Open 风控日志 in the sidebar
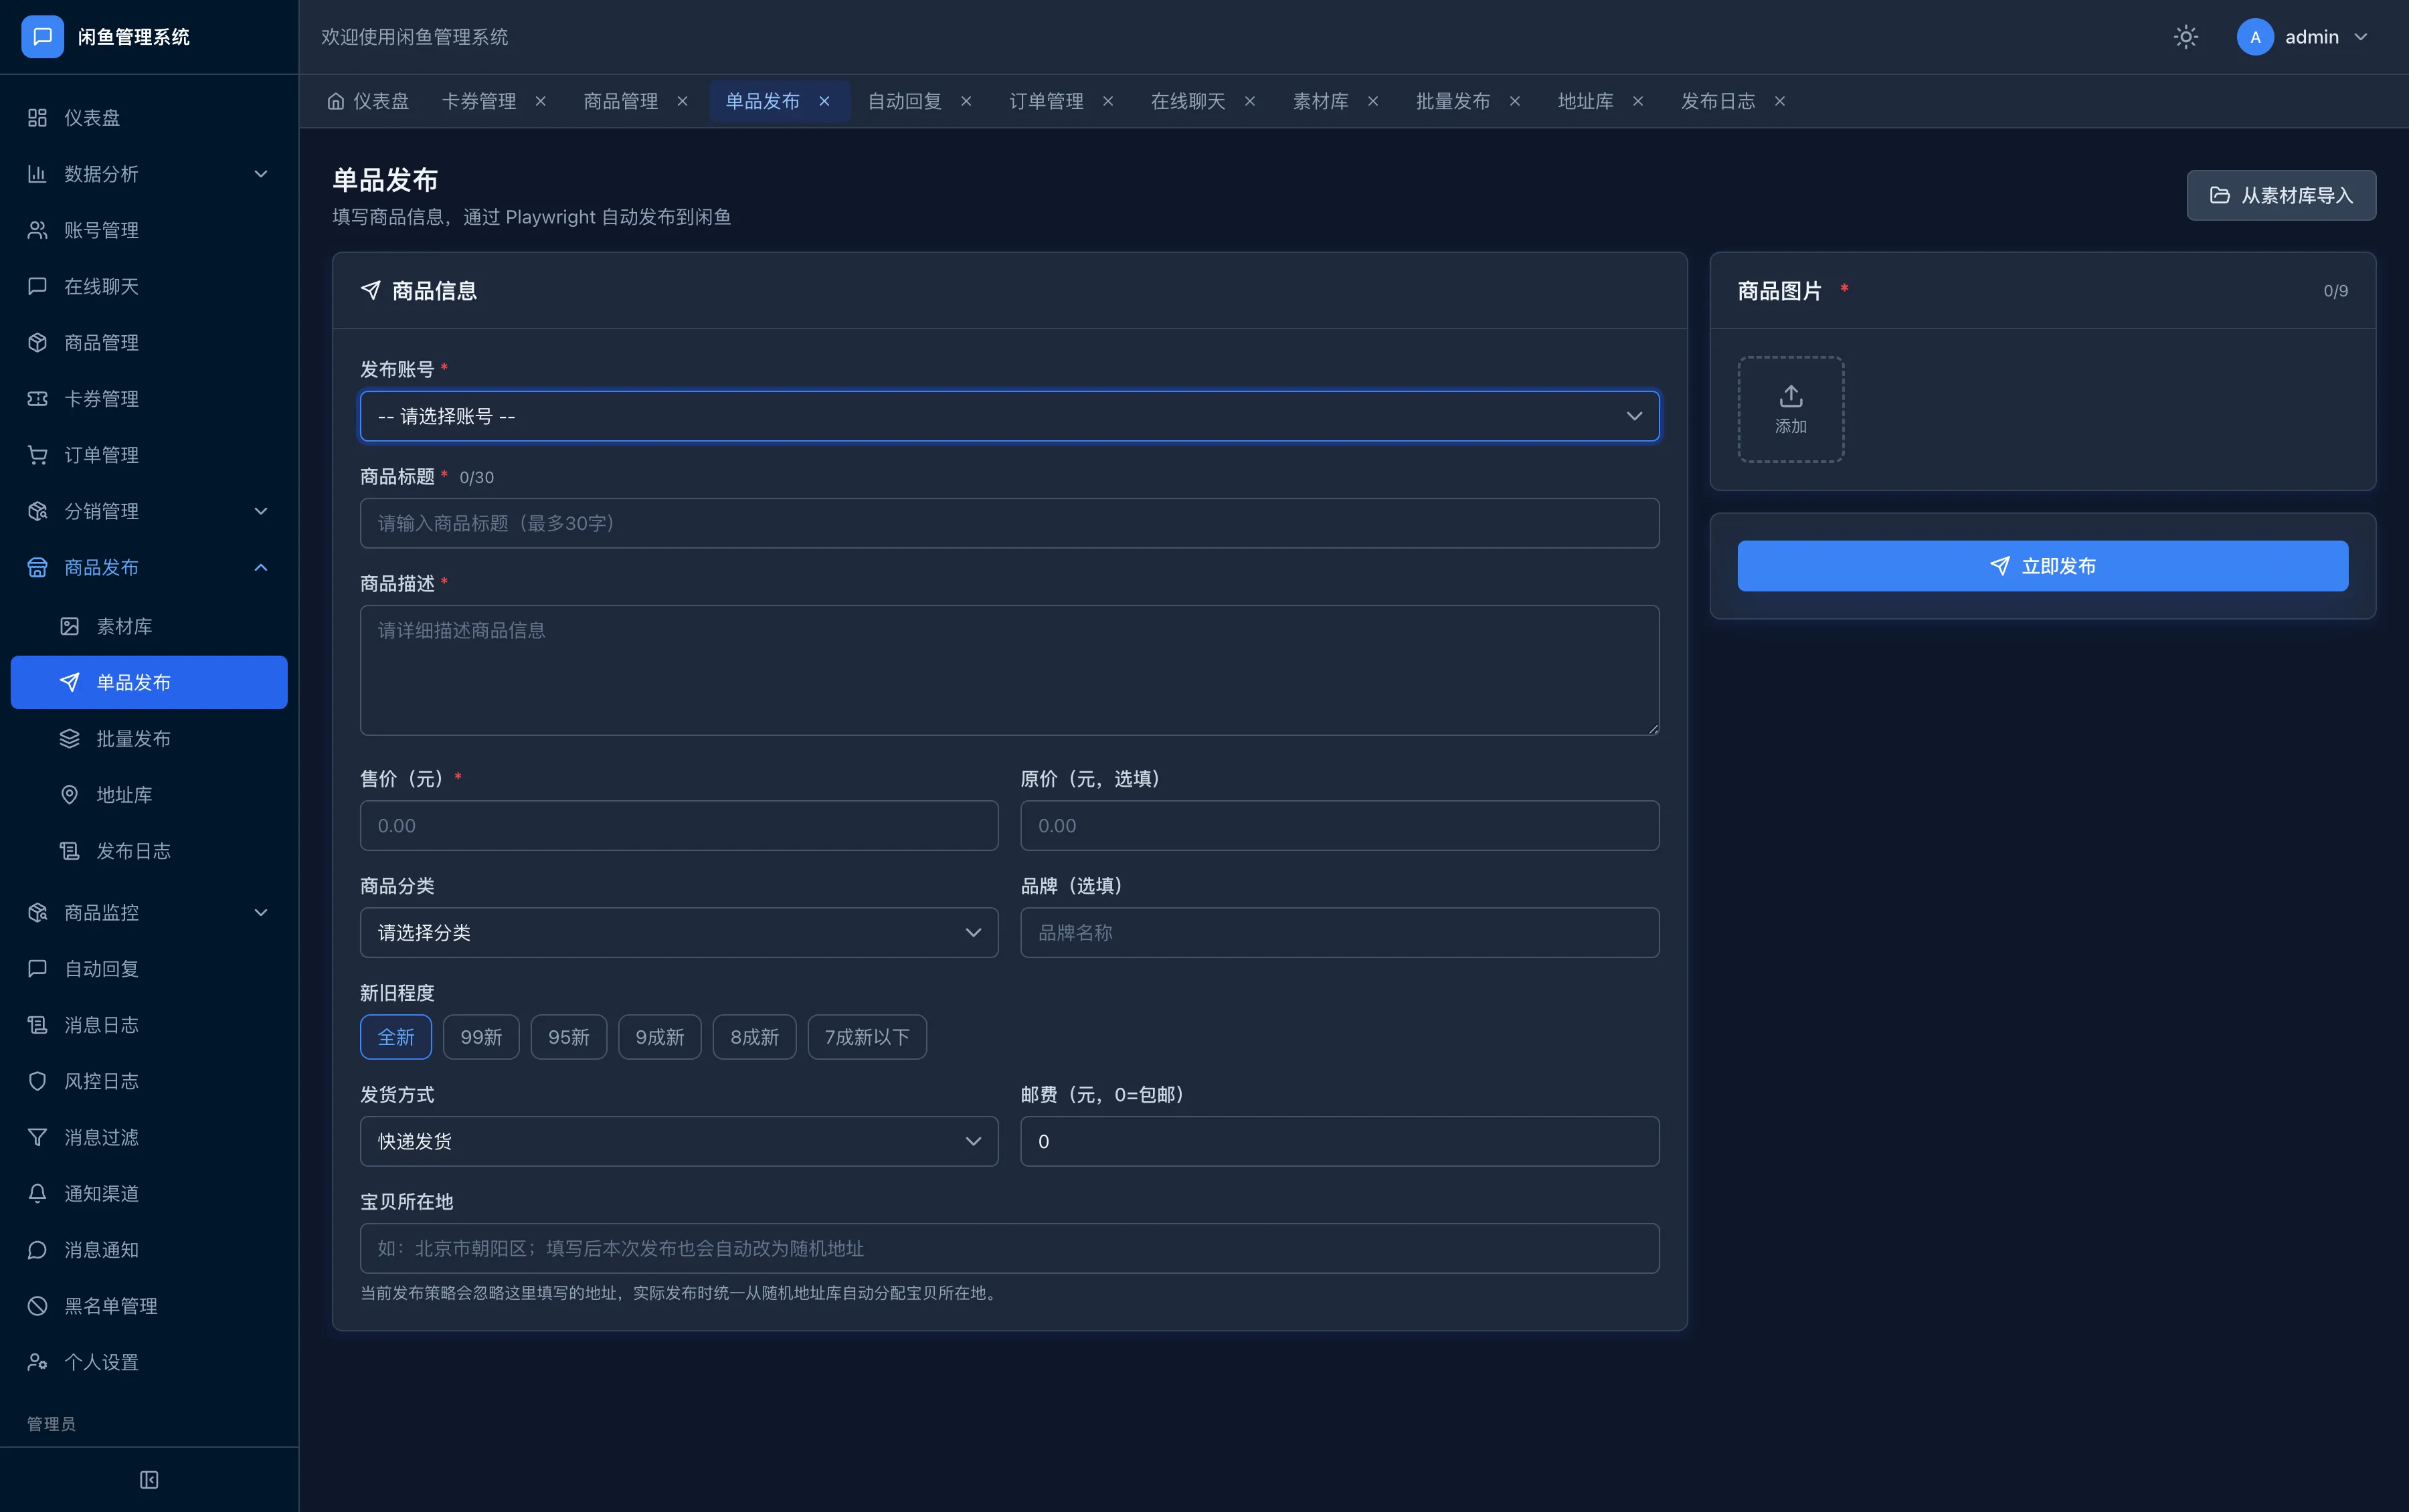The height and width of the screenshot is (1512, 2409). (149, 1081)
